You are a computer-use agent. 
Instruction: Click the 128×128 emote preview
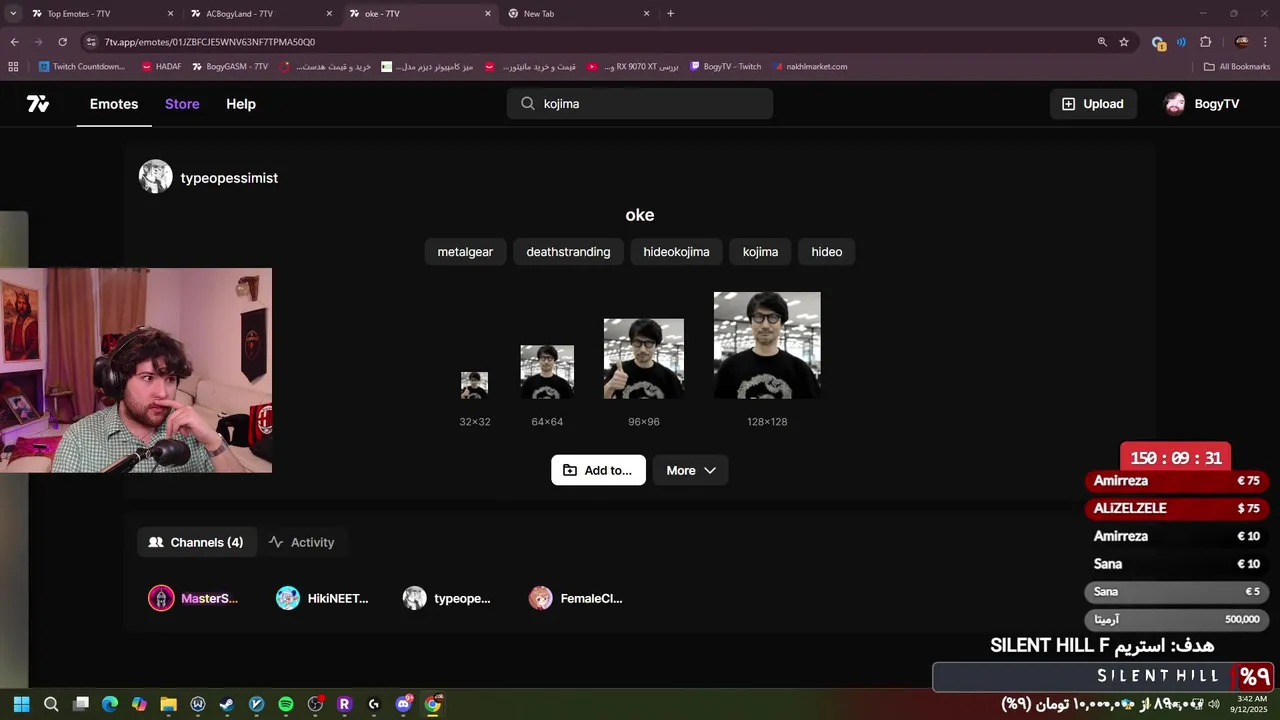point(767,345)
